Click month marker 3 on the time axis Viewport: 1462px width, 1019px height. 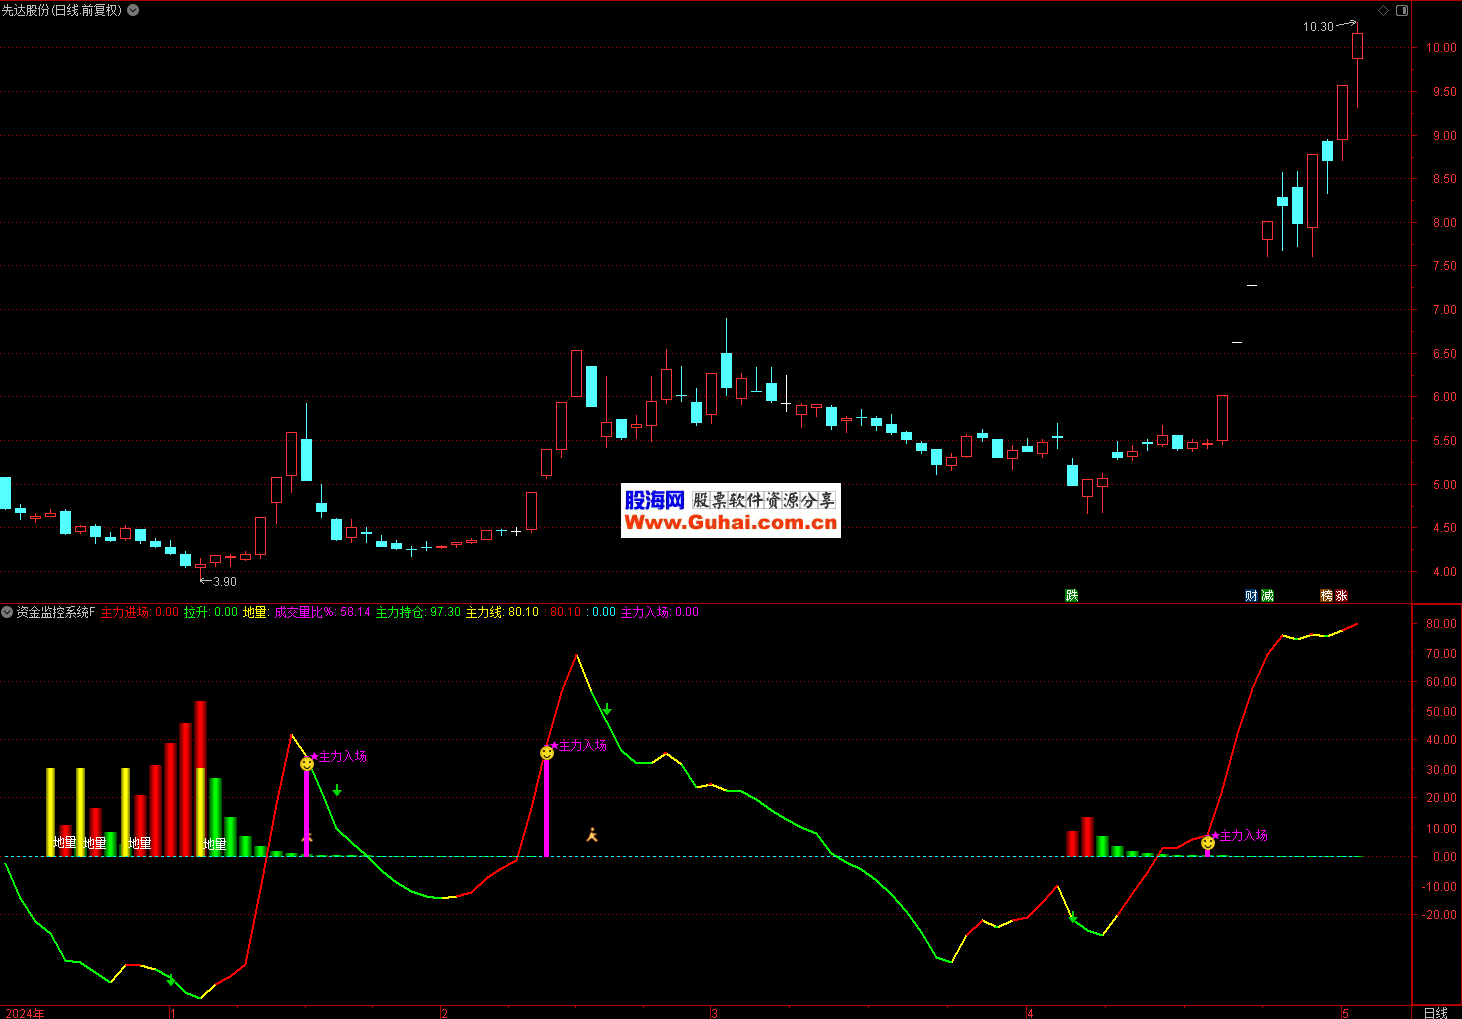(714, 1013)
